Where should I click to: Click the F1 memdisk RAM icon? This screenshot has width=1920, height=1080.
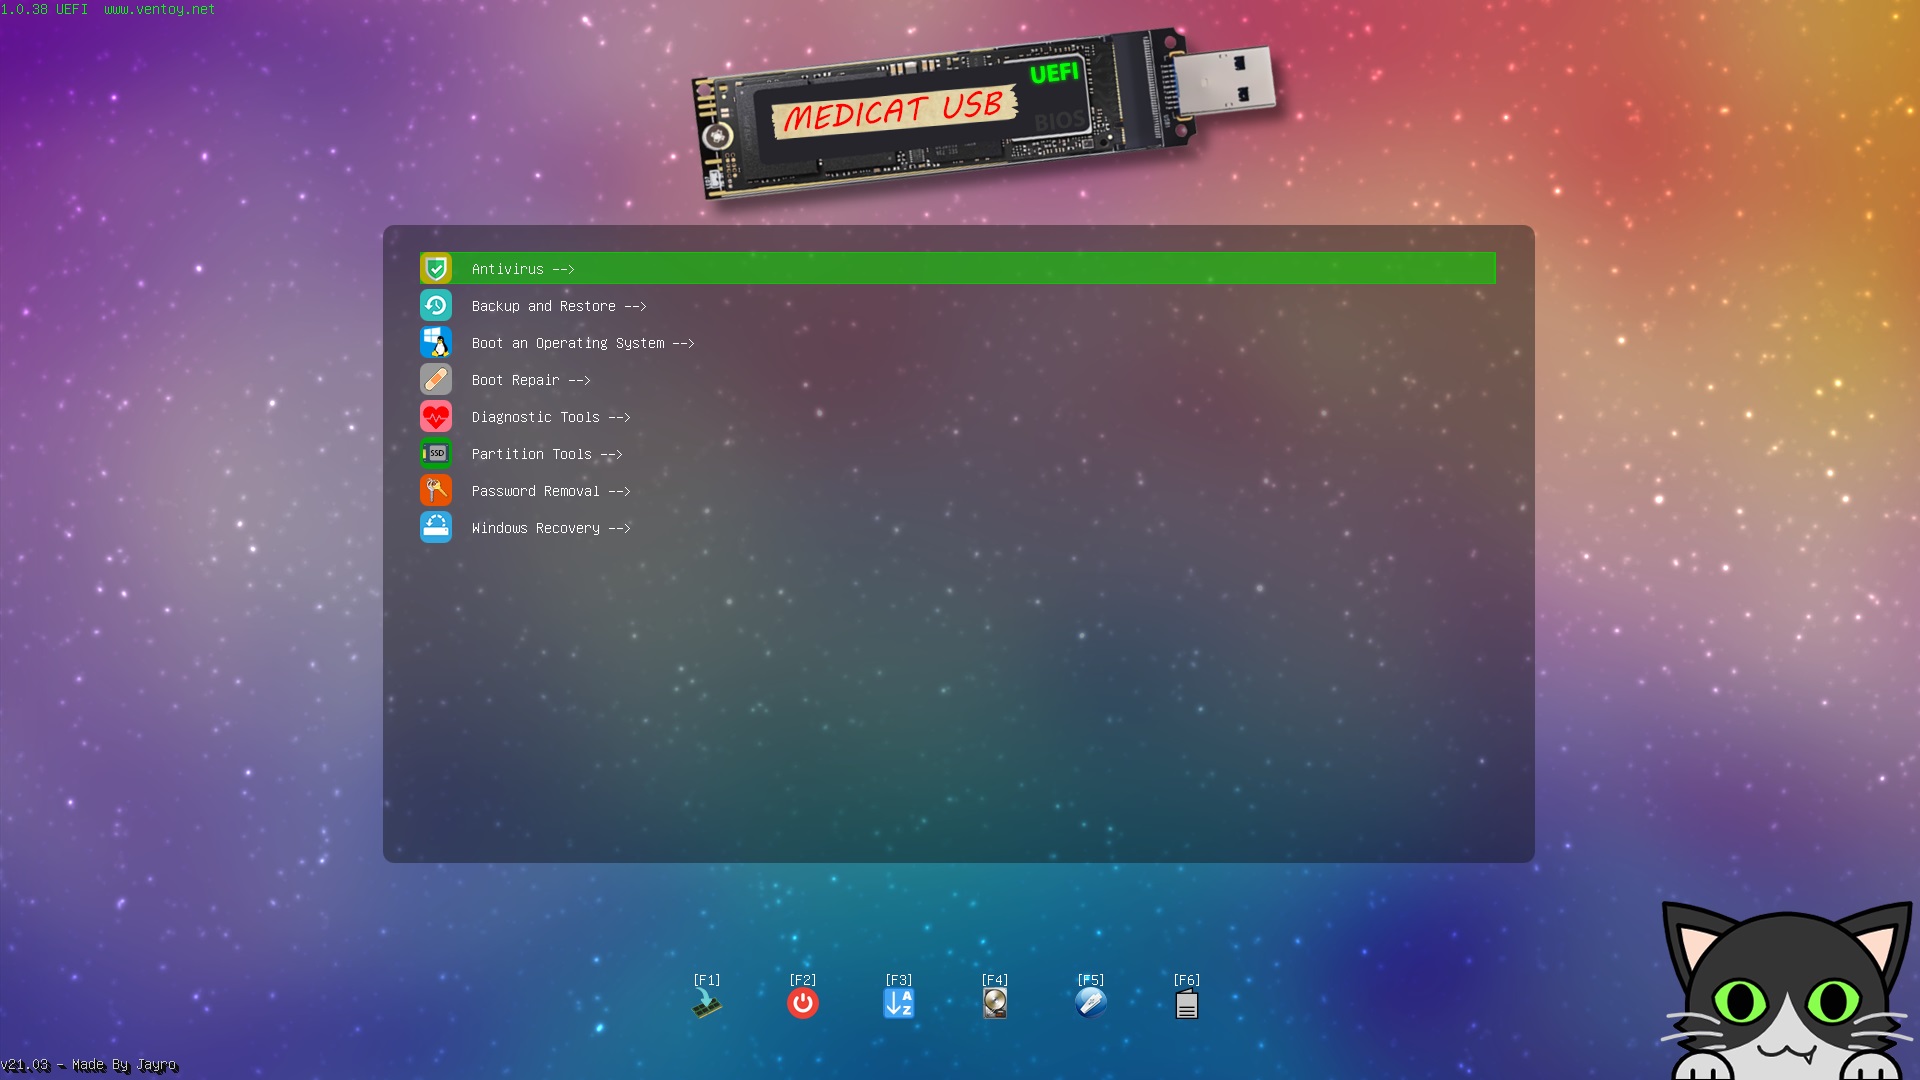tap(706, 1004)
